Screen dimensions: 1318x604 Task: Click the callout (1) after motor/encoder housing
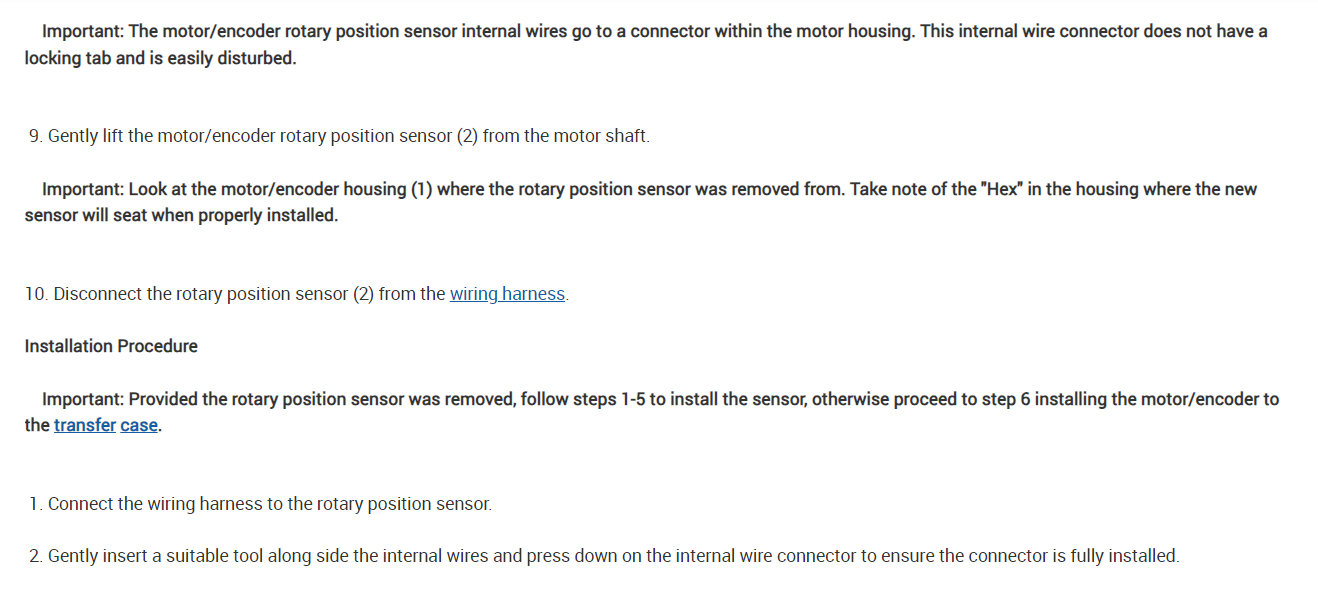point(421,190)
